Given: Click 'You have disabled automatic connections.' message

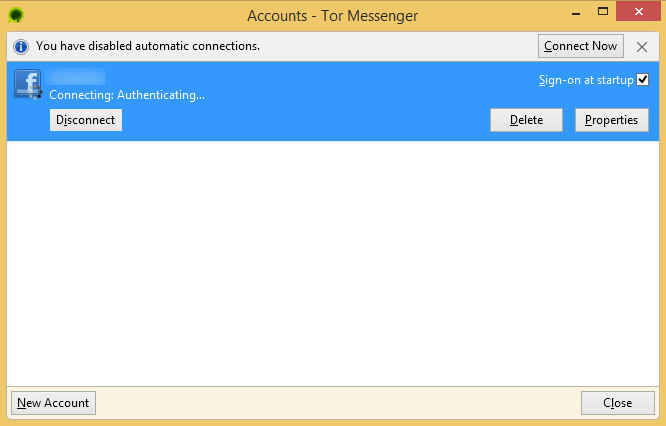Looking at the screenshot, I should coord(148,46).
